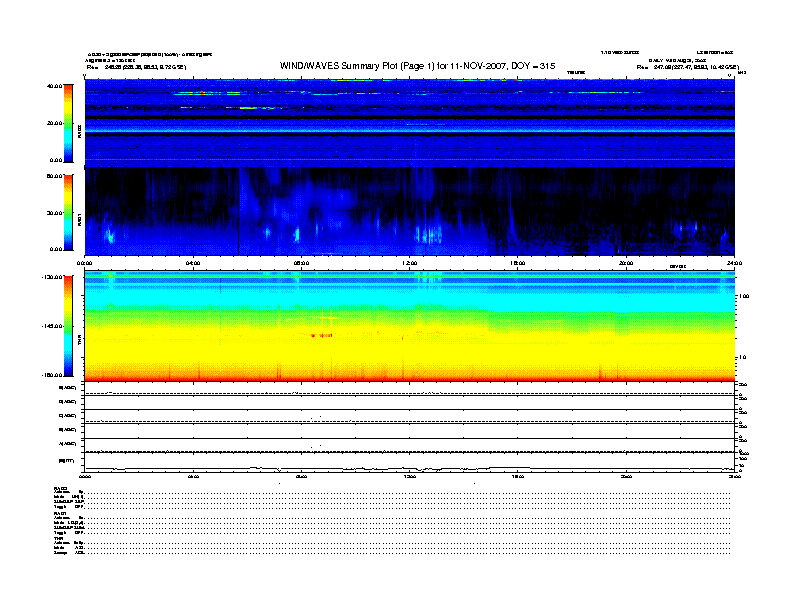Click the 11-NOV-2007 date in the title
This screenshot has width=792, height=612.
point(479,66)
